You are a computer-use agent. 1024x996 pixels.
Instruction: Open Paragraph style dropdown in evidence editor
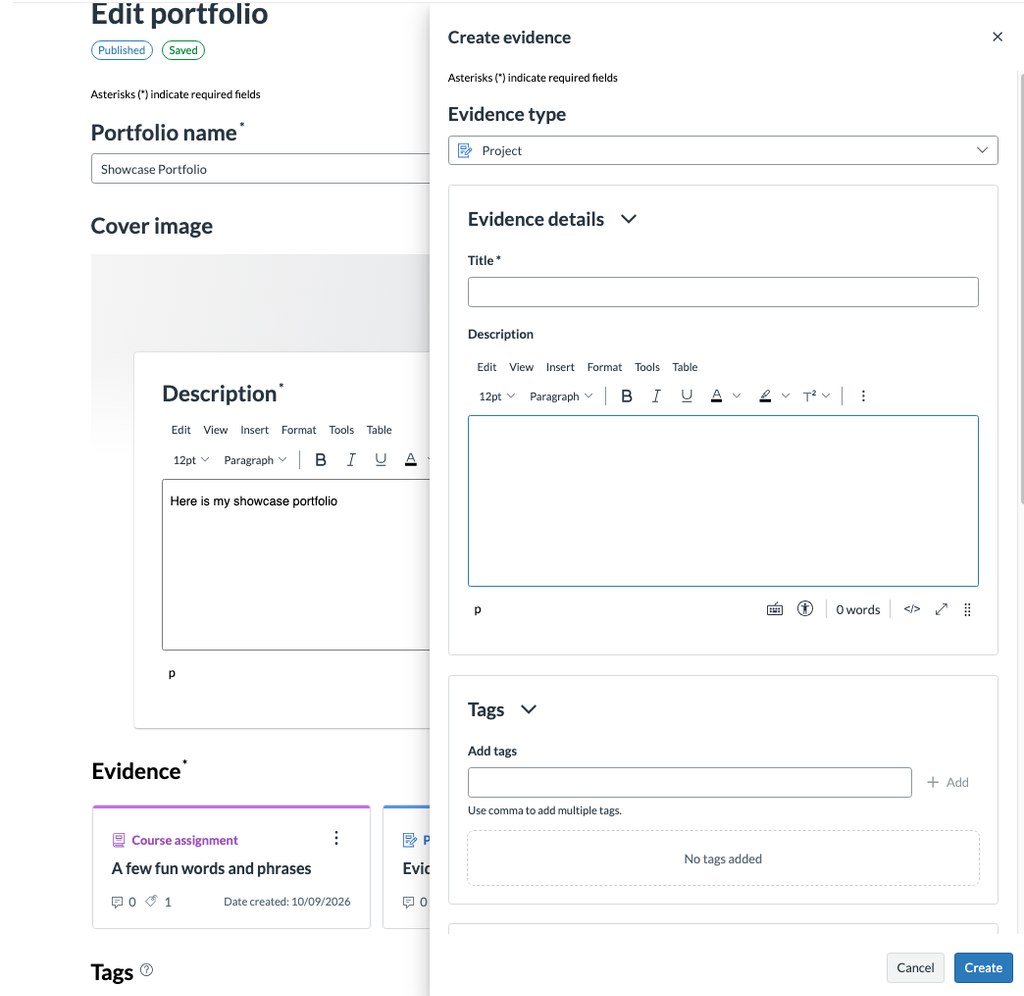(x=561, y=396)
